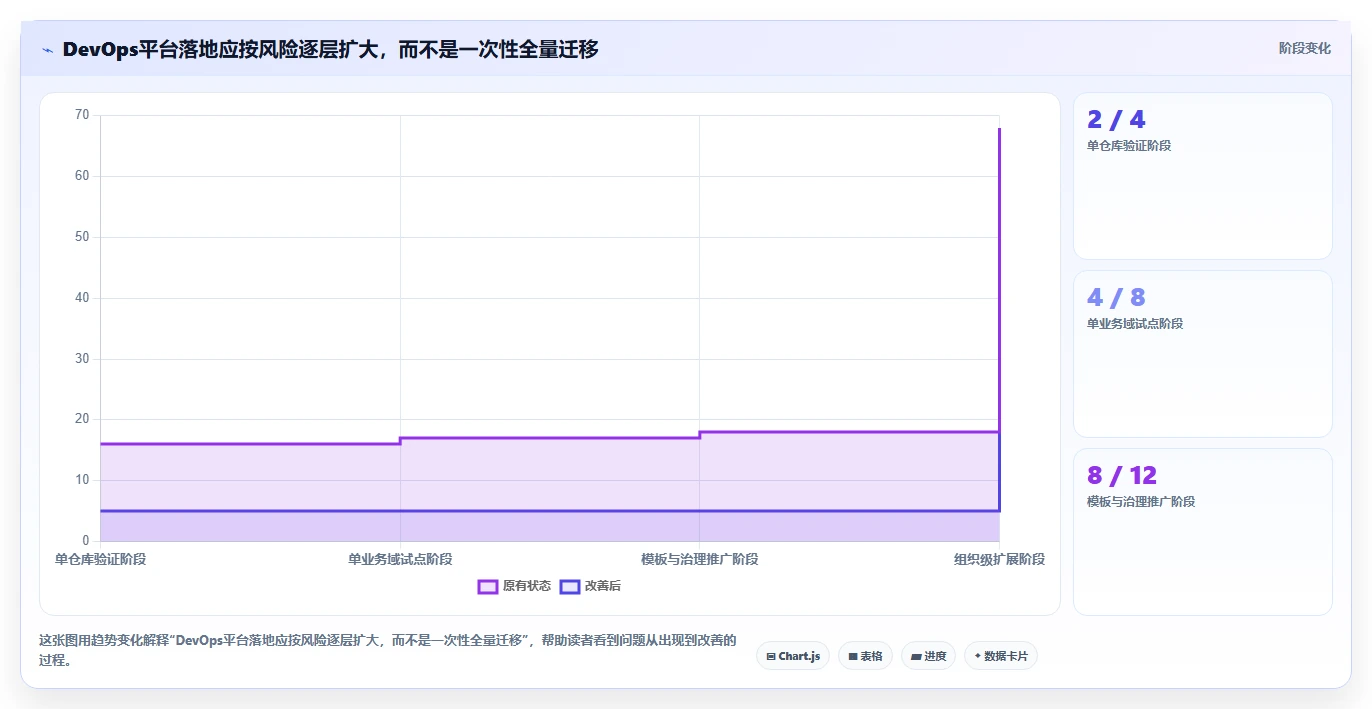The image size is (1372, 709).
Task: Click the y-axis value 50
Action: pyautogui.click(x=82, y=237)
